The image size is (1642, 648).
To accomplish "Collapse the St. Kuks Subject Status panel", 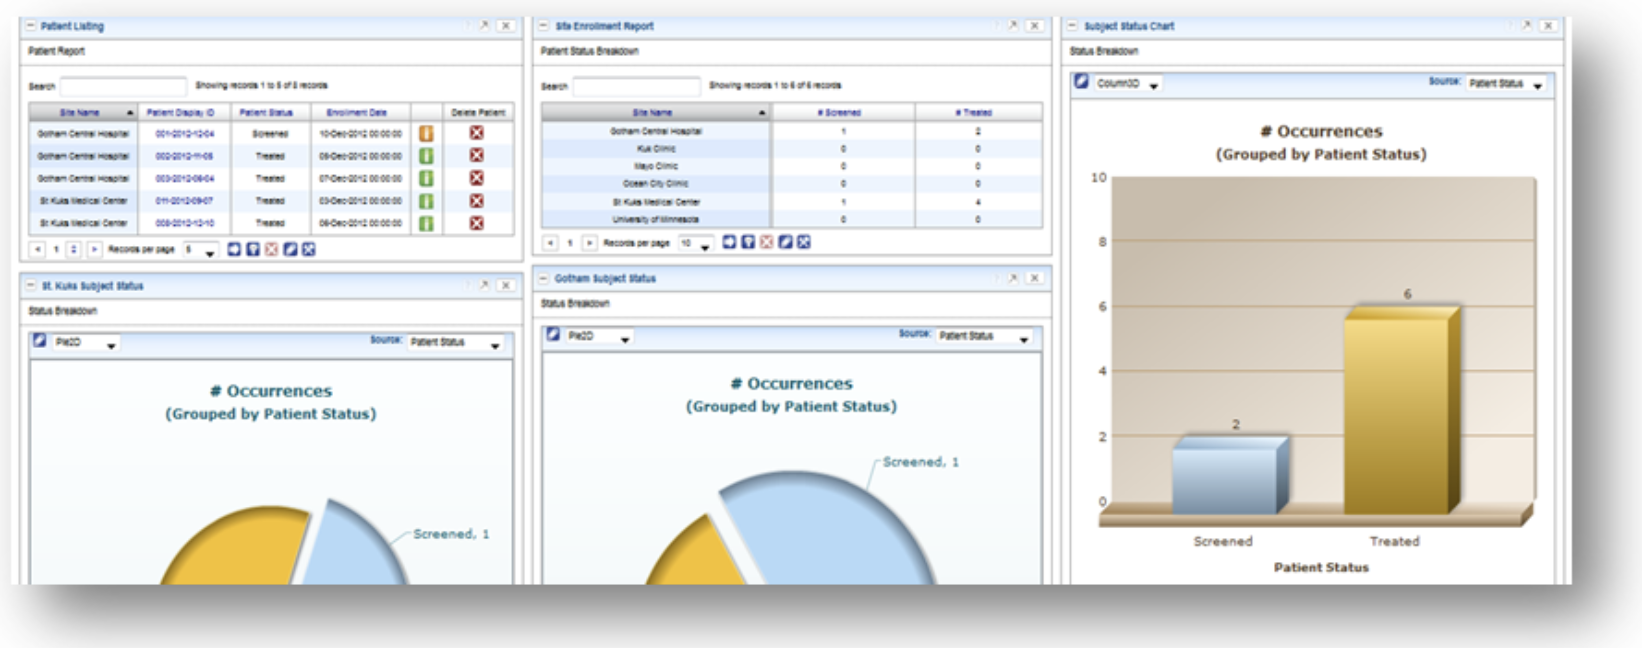I will pos(31,286).
